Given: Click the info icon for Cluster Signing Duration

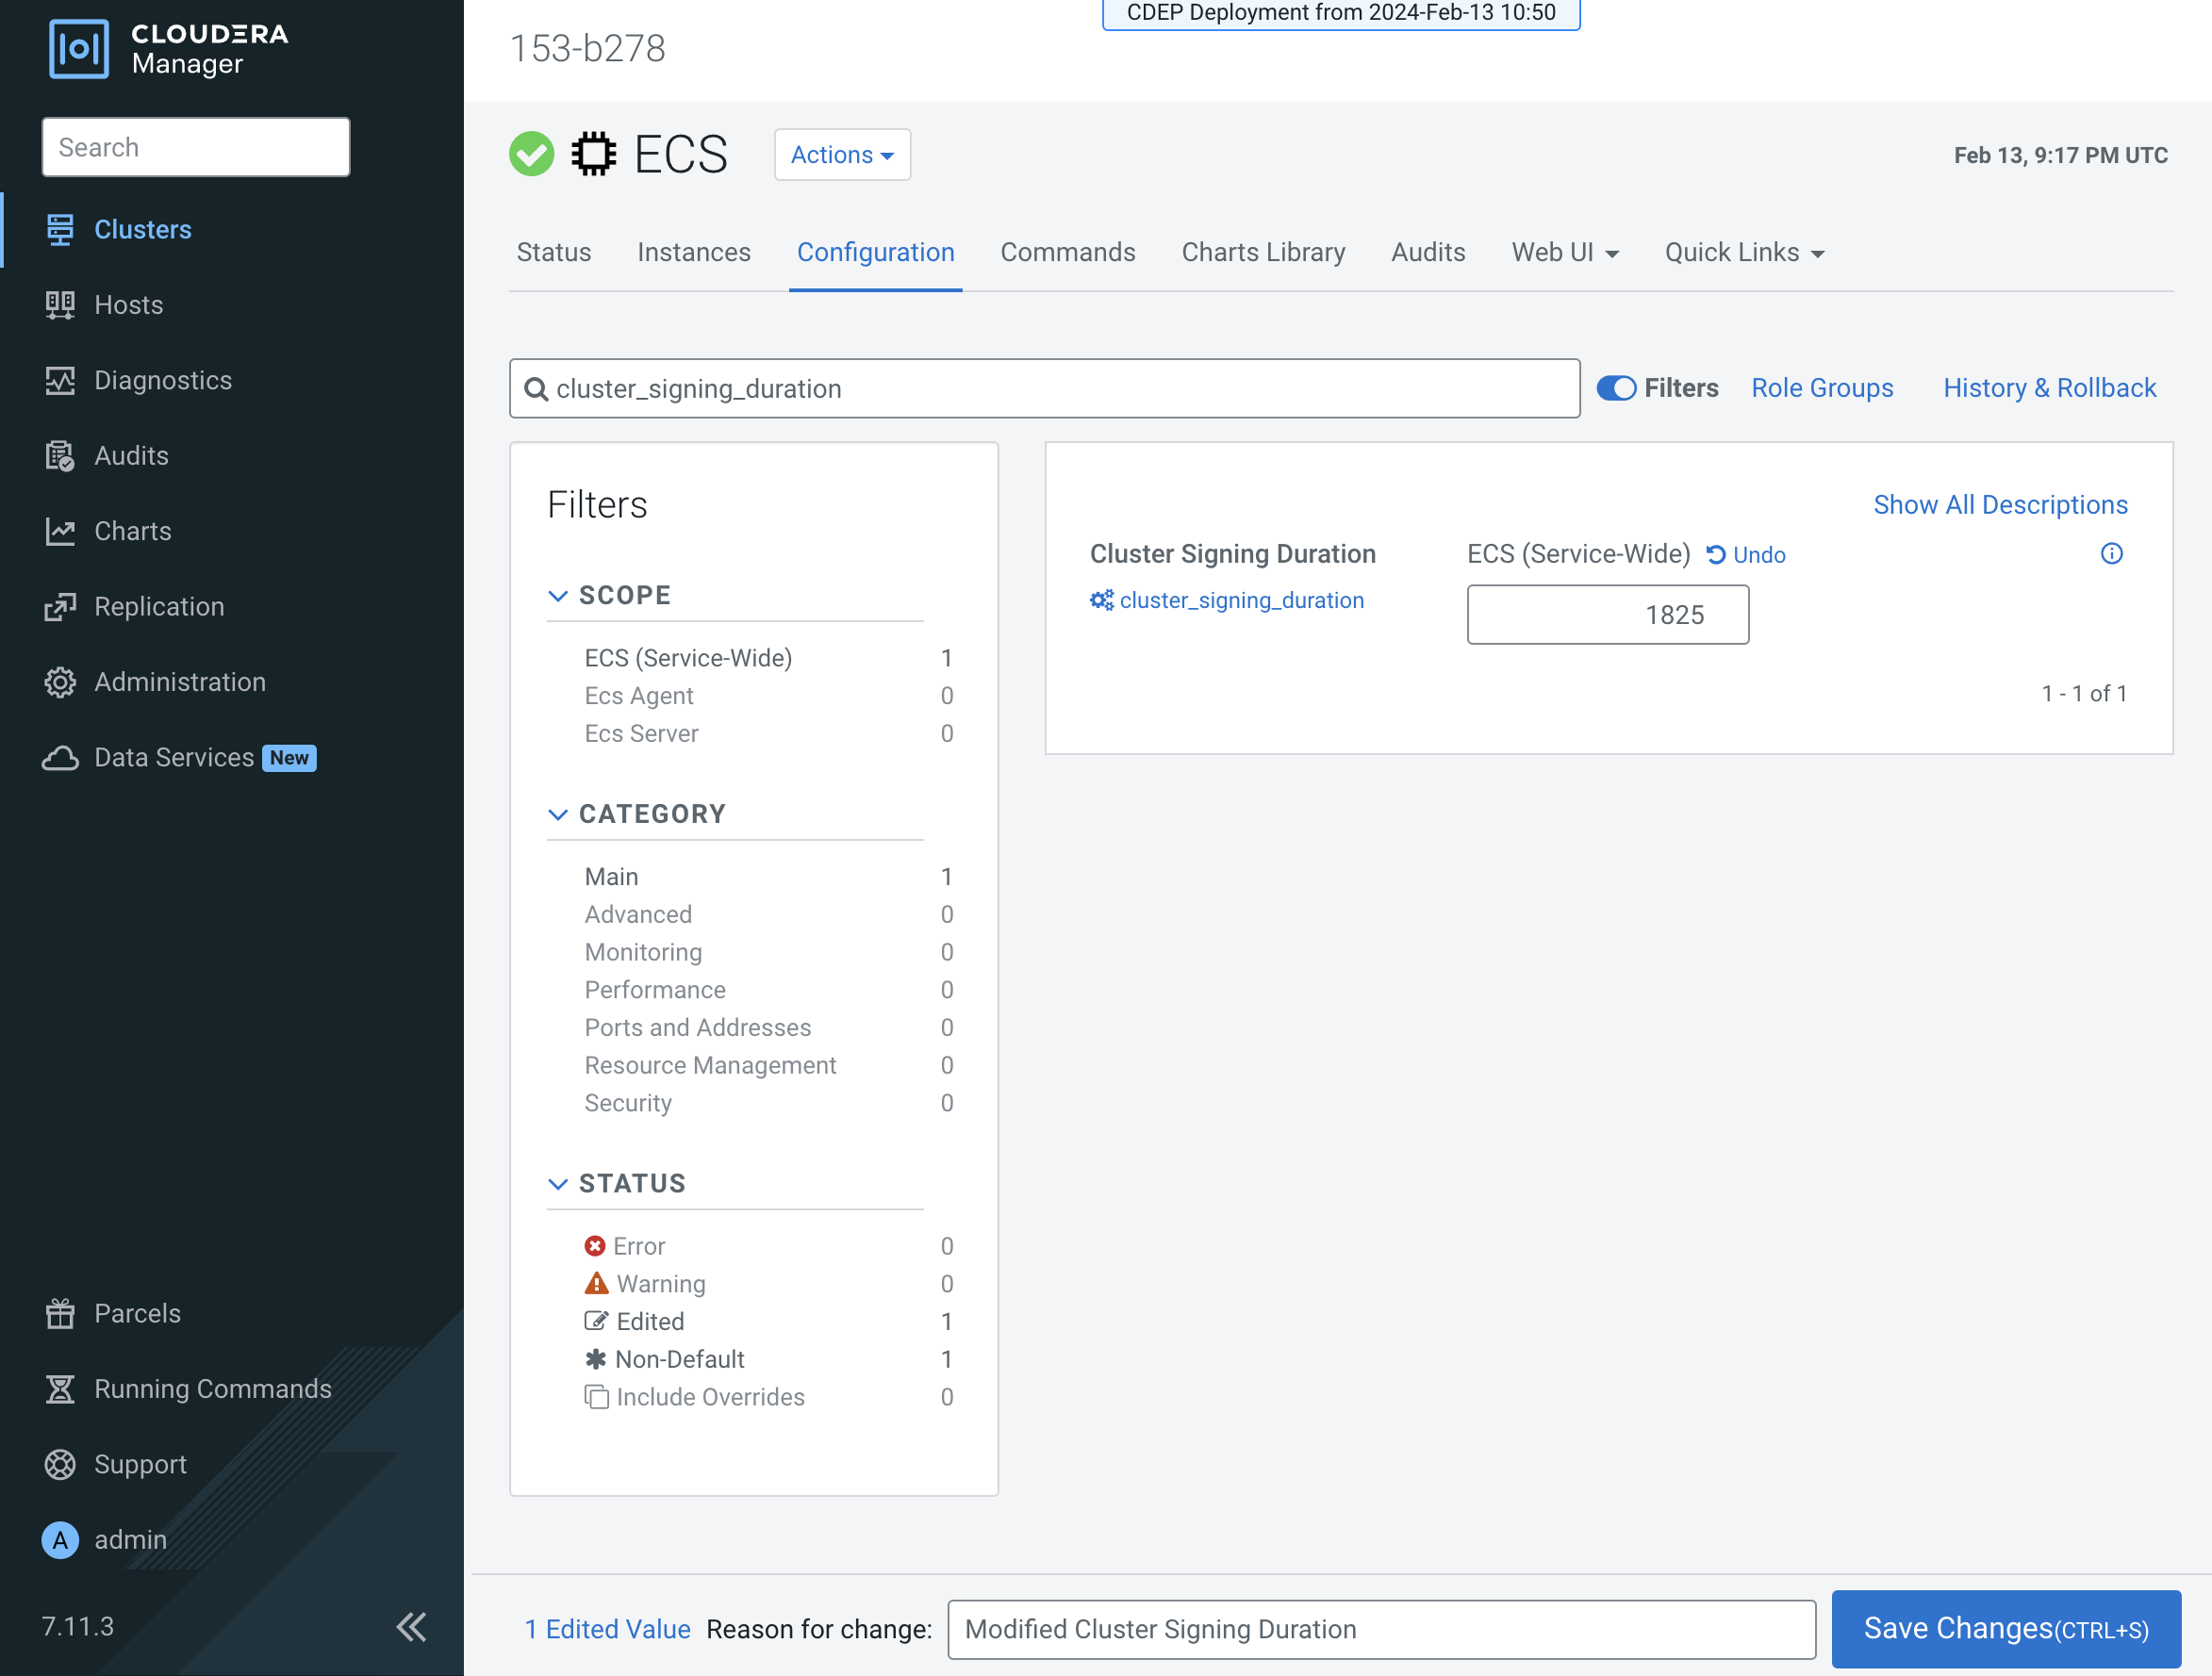Looking at the screenshot, I should pyautogui.click(x=2111, y=554).
